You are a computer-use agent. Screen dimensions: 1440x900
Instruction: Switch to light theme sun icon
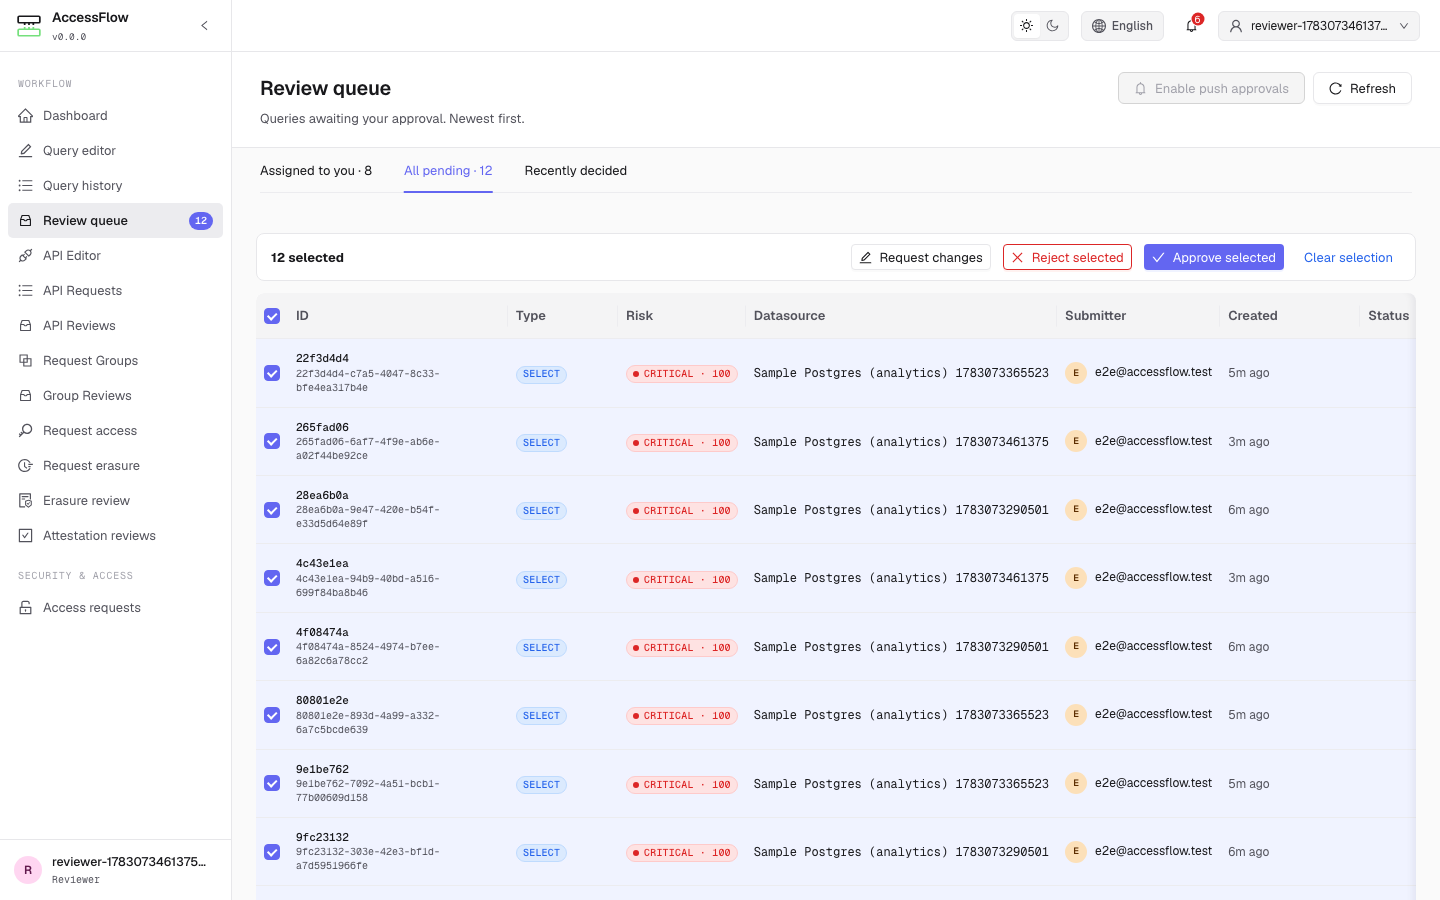[1027, 26]
